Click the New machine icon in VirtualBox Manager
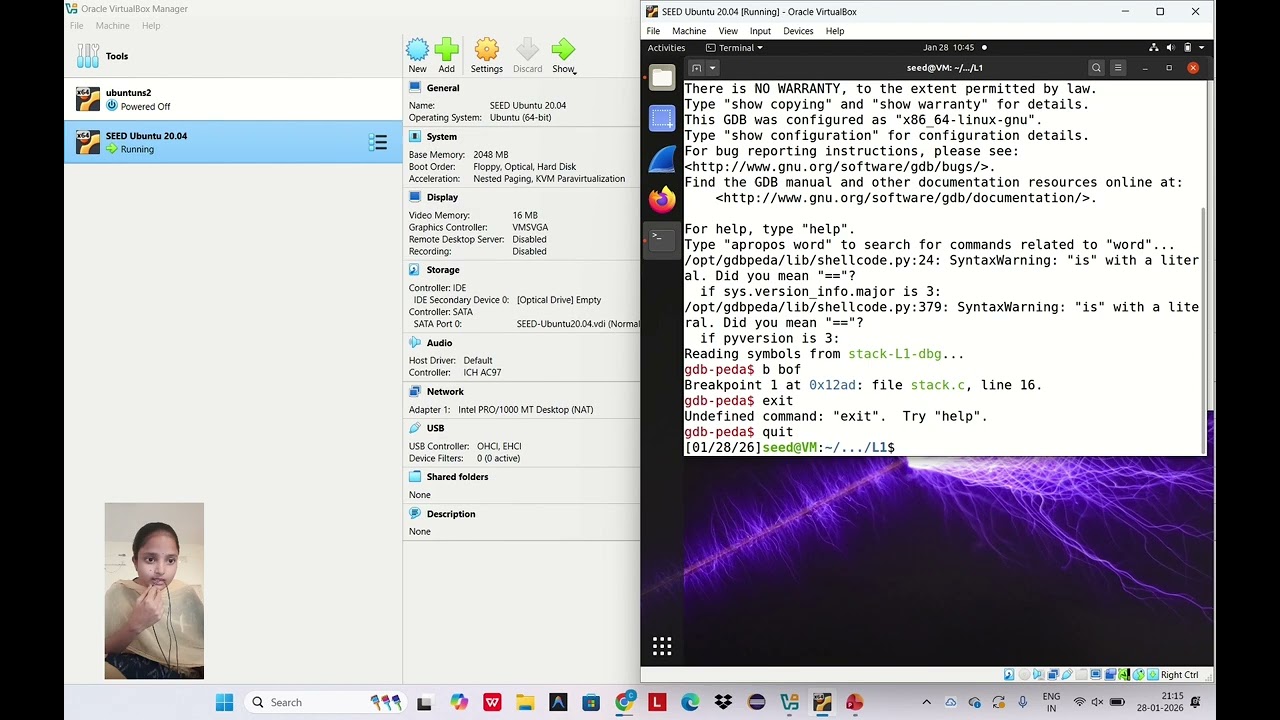Image resolution: width=1280 pixels, height=720 pixels. [x=417, y=49]
